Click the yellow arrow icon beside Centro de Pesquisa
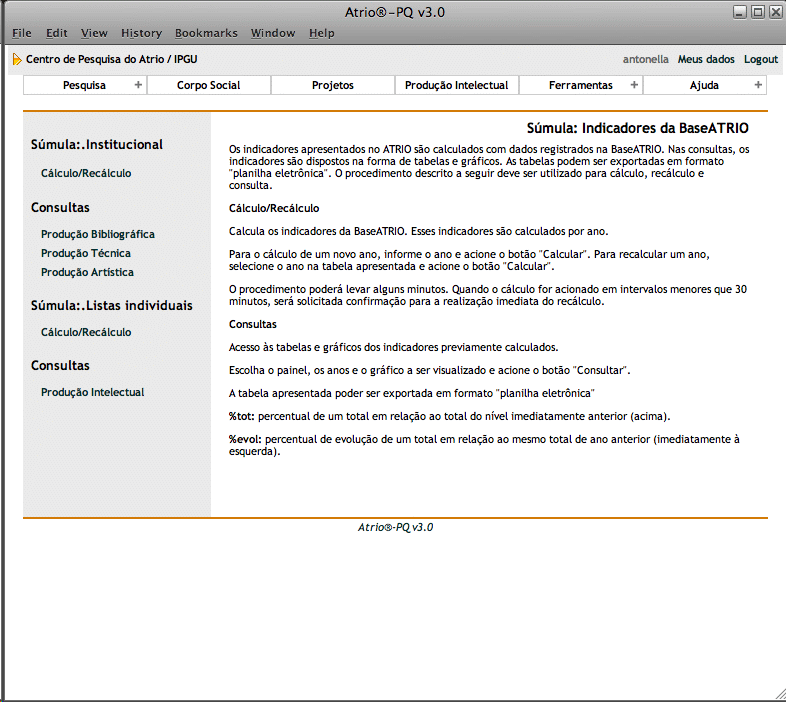Image resolution: width=786 pixels, height=702 pixels. coord(17,60)
